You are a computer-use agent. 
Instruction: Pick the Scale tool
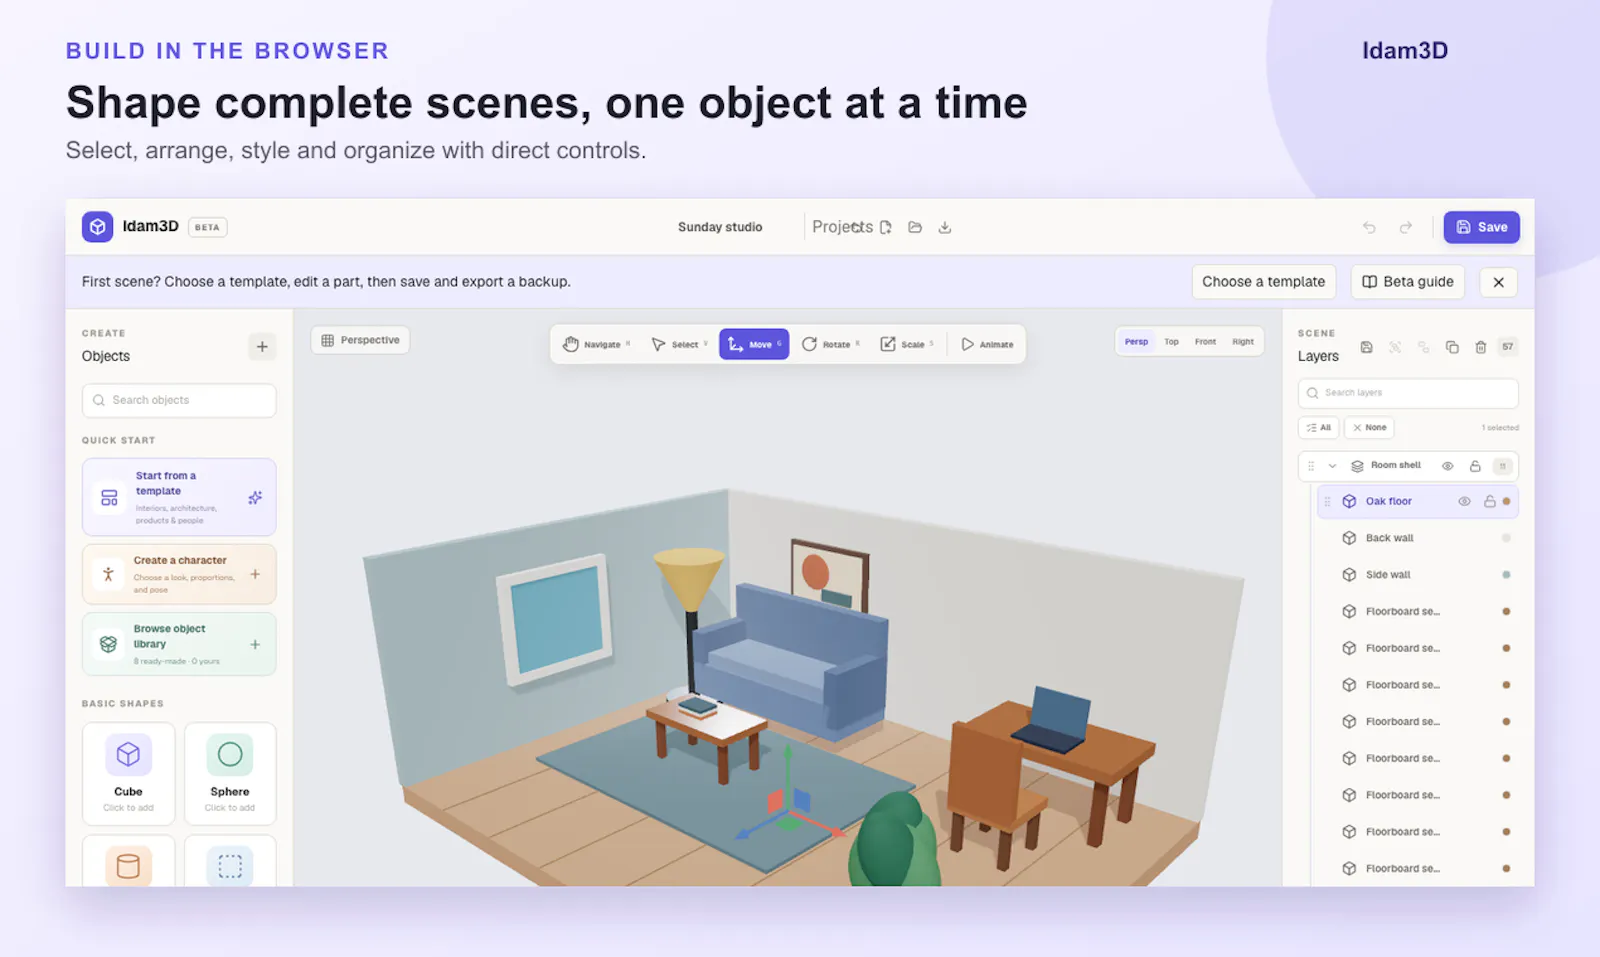point(907,344)
